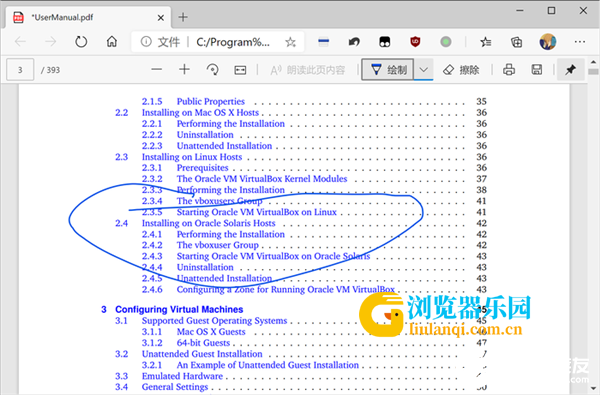Expand the draw tool options dropdown arrow
Screen dimensions: 600x395
[423, 70]
